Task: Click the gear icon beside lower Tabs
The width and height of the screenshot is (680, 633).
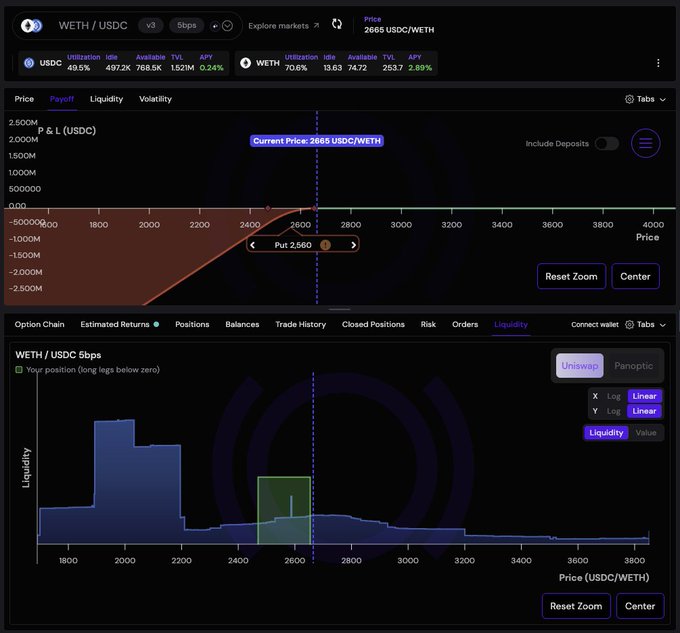Action: click(x=629, y=325)
